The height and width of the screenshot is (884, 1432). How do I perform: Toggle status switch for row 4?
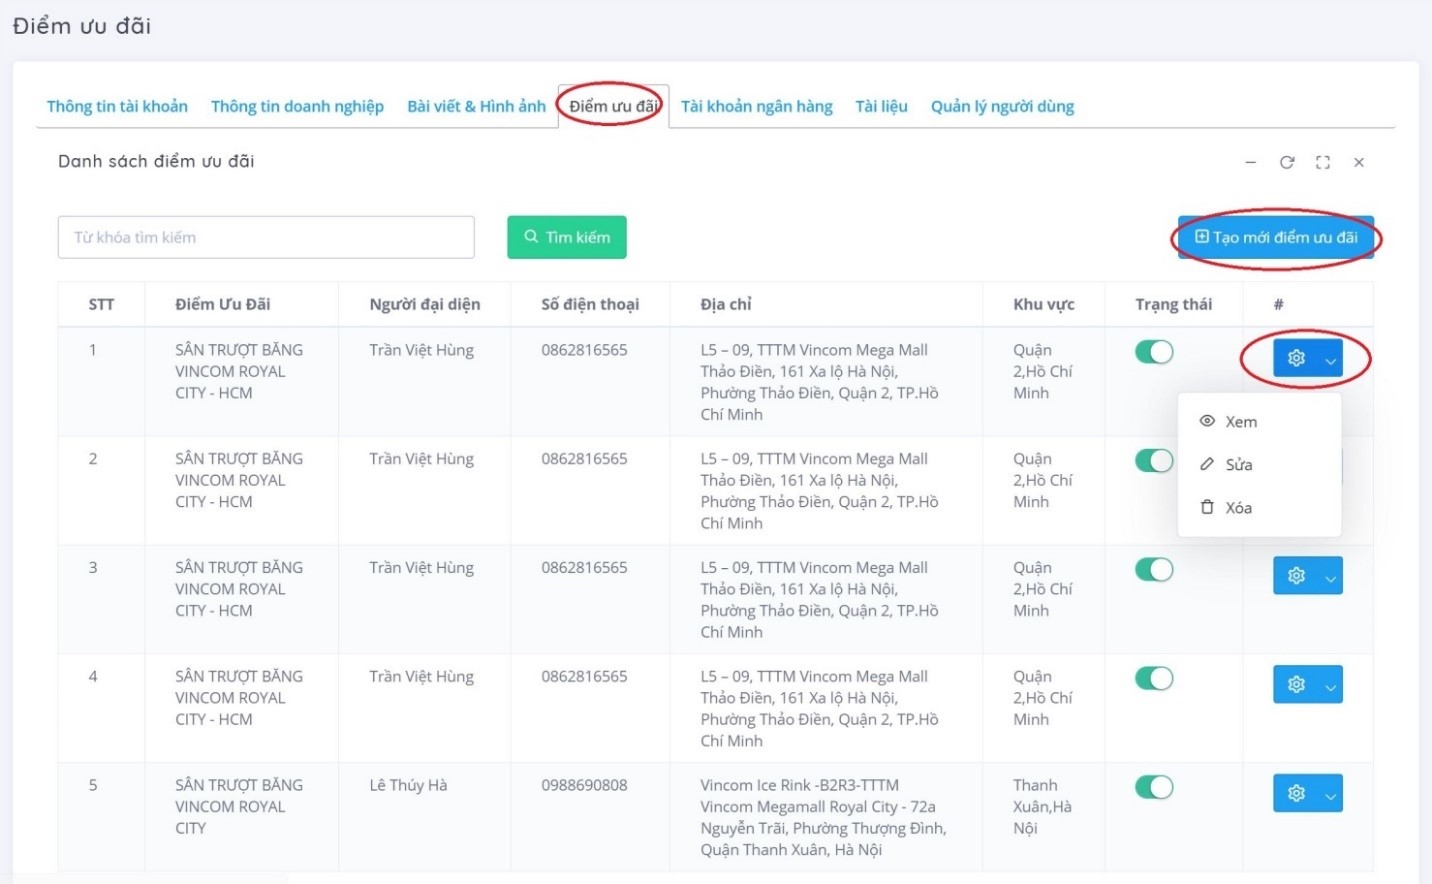[x=1154, y=678]
